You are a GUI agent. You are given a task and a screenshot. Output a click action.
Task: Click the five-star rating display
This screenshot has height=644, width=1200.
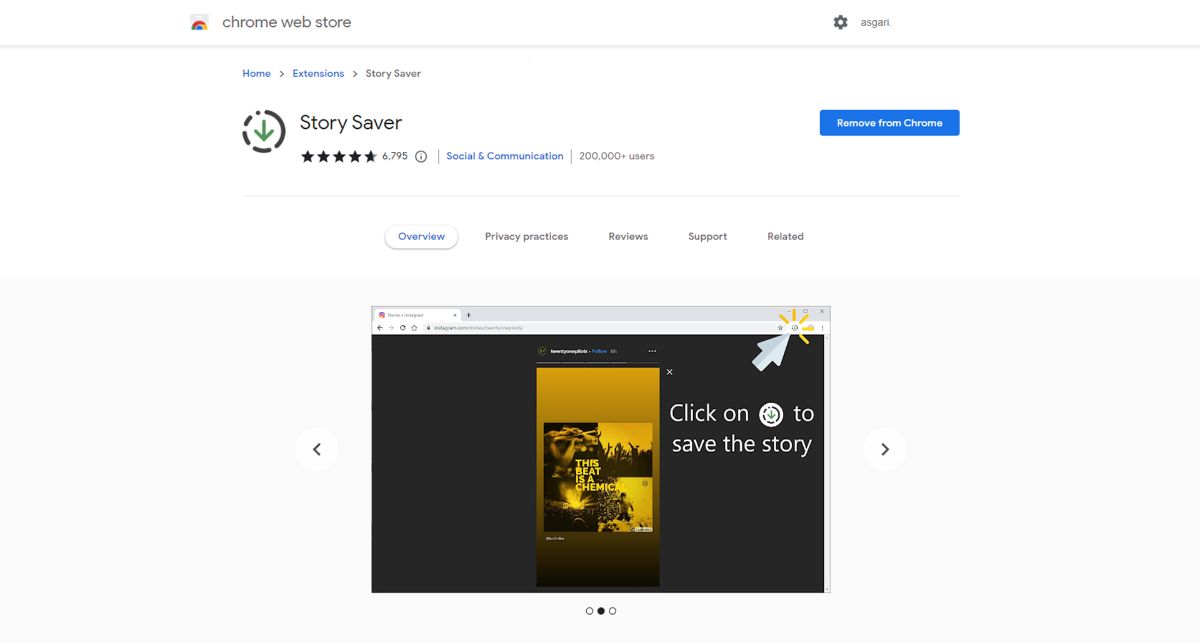[x=339, y=156]
